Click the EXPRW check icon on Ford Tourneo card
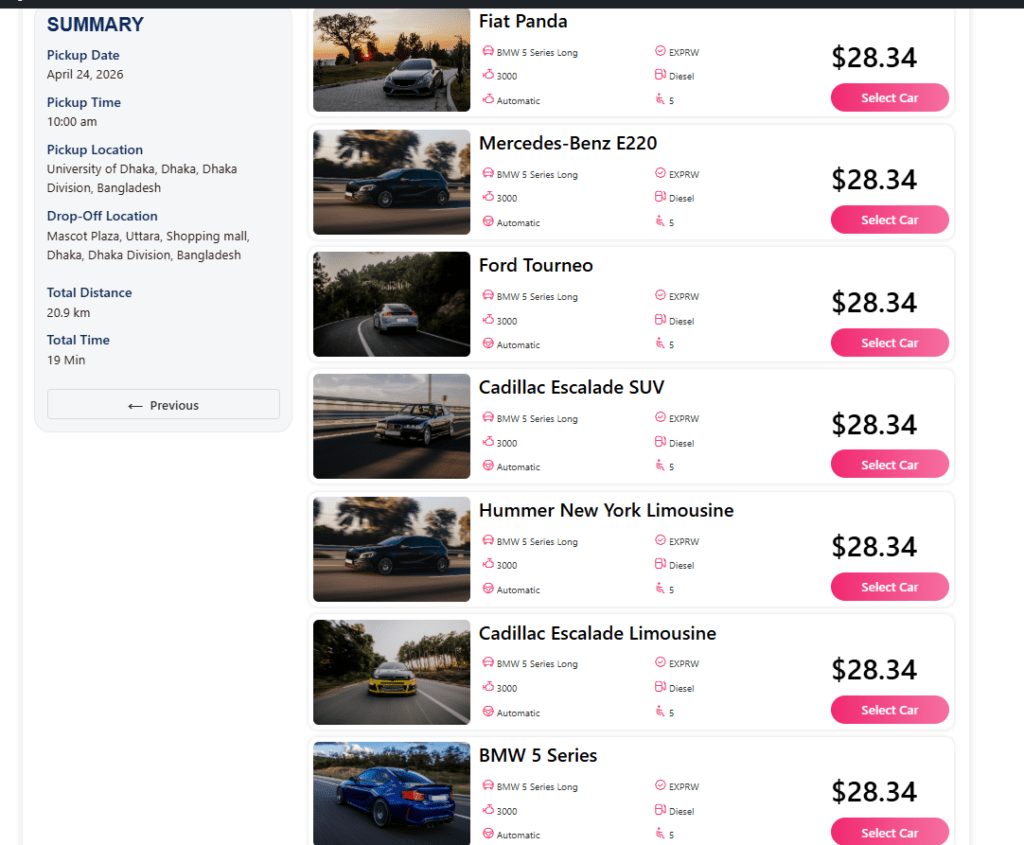Viewport: 1024px width, 845px height. 660,295
